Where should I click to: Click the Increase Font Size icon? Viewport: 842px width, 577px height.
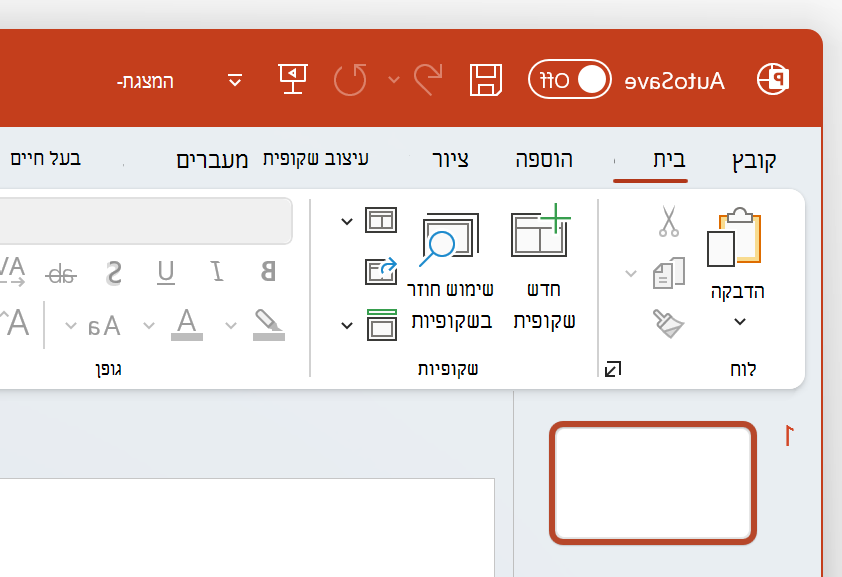point(14,323)
